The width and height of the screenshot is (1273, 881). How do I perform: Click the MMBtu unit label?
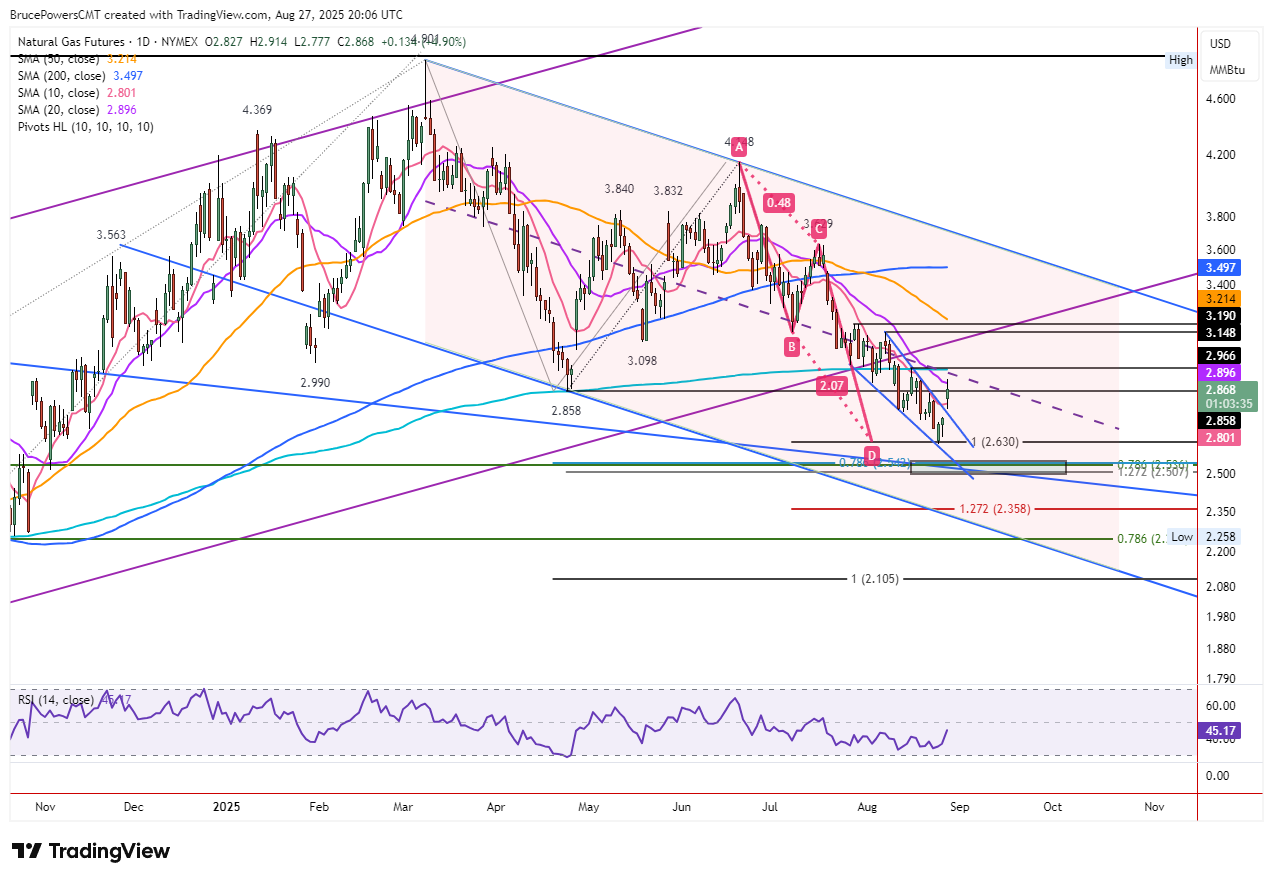1225,70
